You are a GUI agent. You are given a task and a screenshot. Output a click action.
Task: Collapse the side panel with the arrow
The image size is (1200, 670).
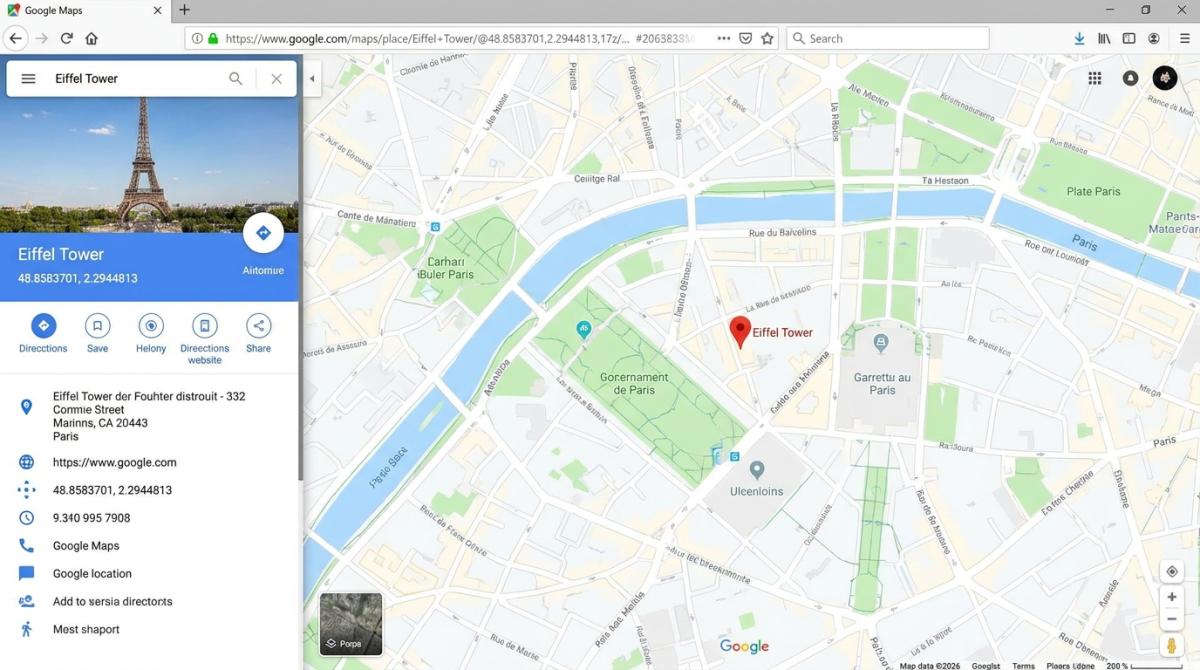coord(312,79)
